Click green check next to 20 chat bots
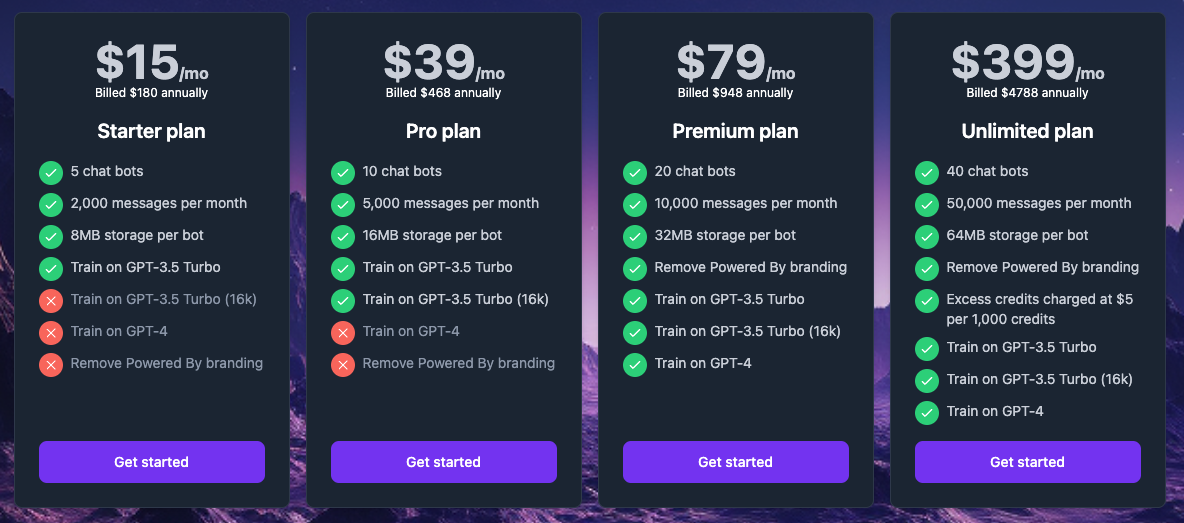Screen dimensions: 1184x523 635,172
